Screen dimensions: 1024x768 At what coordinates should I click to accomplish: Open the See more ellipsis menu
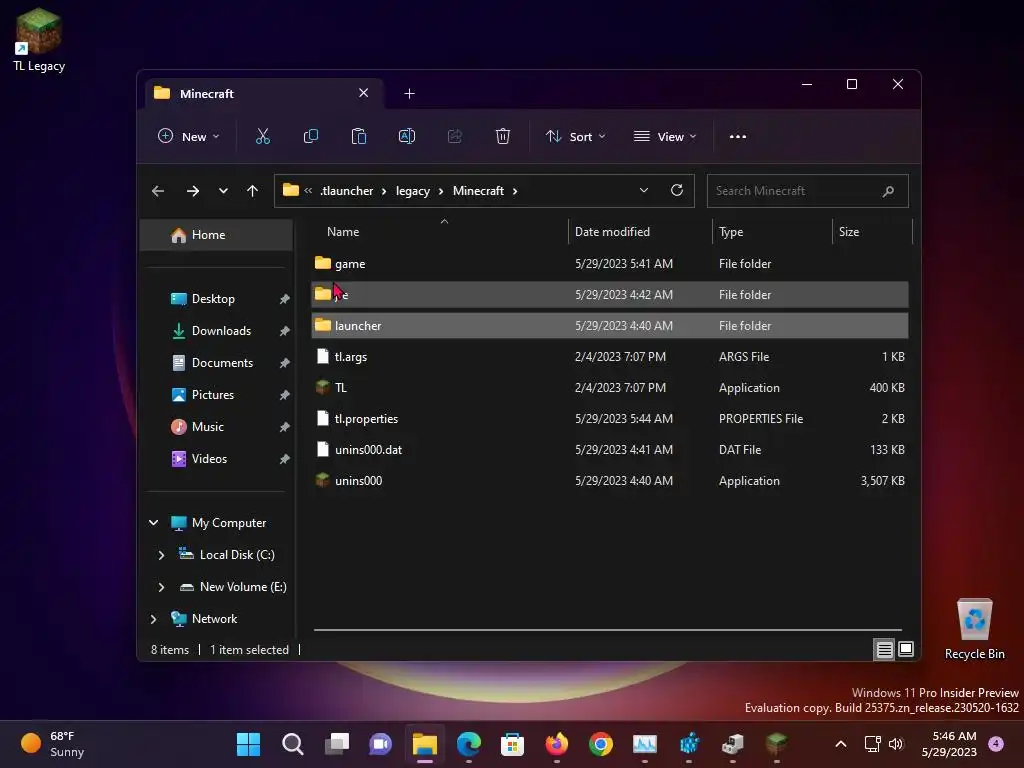738,136
